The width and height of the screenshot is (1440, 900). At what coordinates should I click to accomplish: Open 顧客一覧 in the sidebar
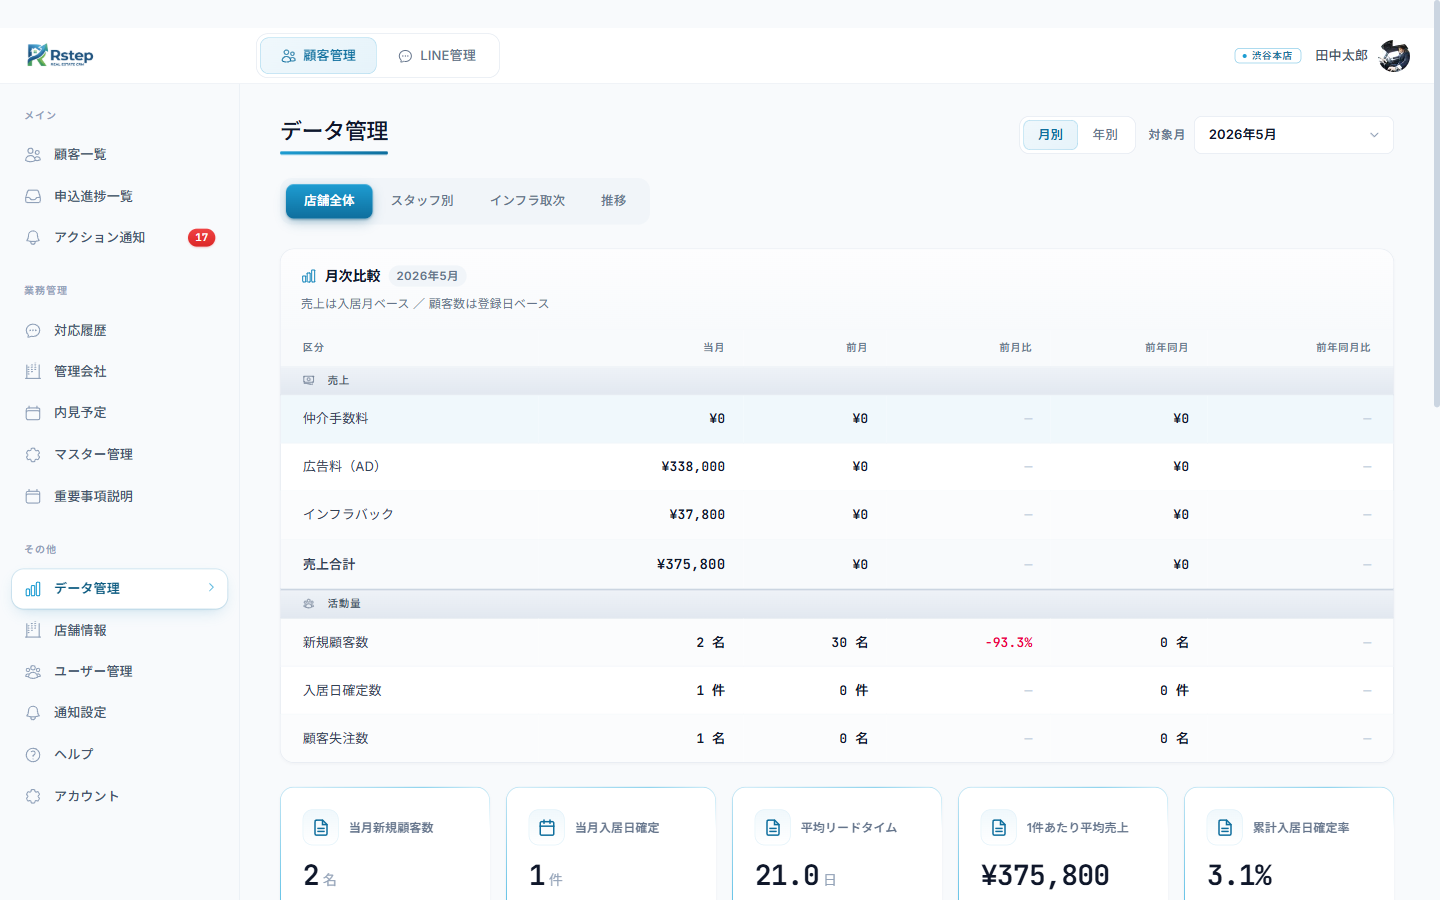coord(119,155)
